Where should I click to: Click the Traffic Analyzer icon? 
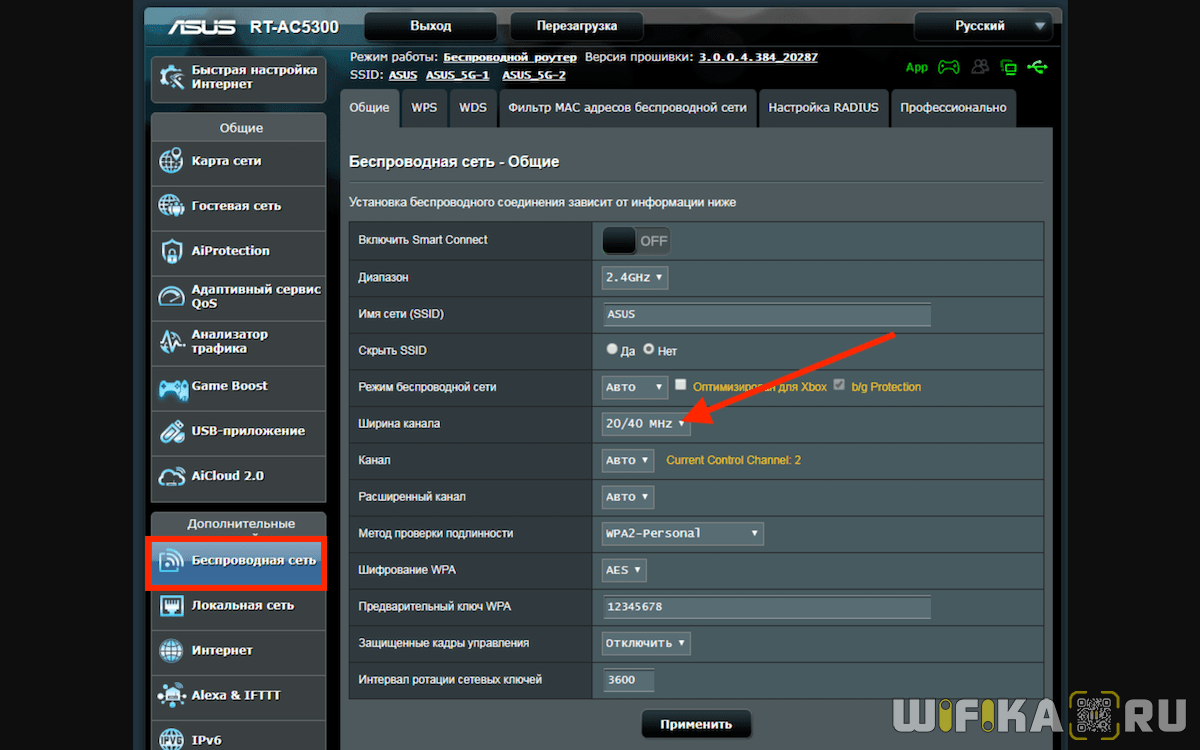(x=171, y=342)
